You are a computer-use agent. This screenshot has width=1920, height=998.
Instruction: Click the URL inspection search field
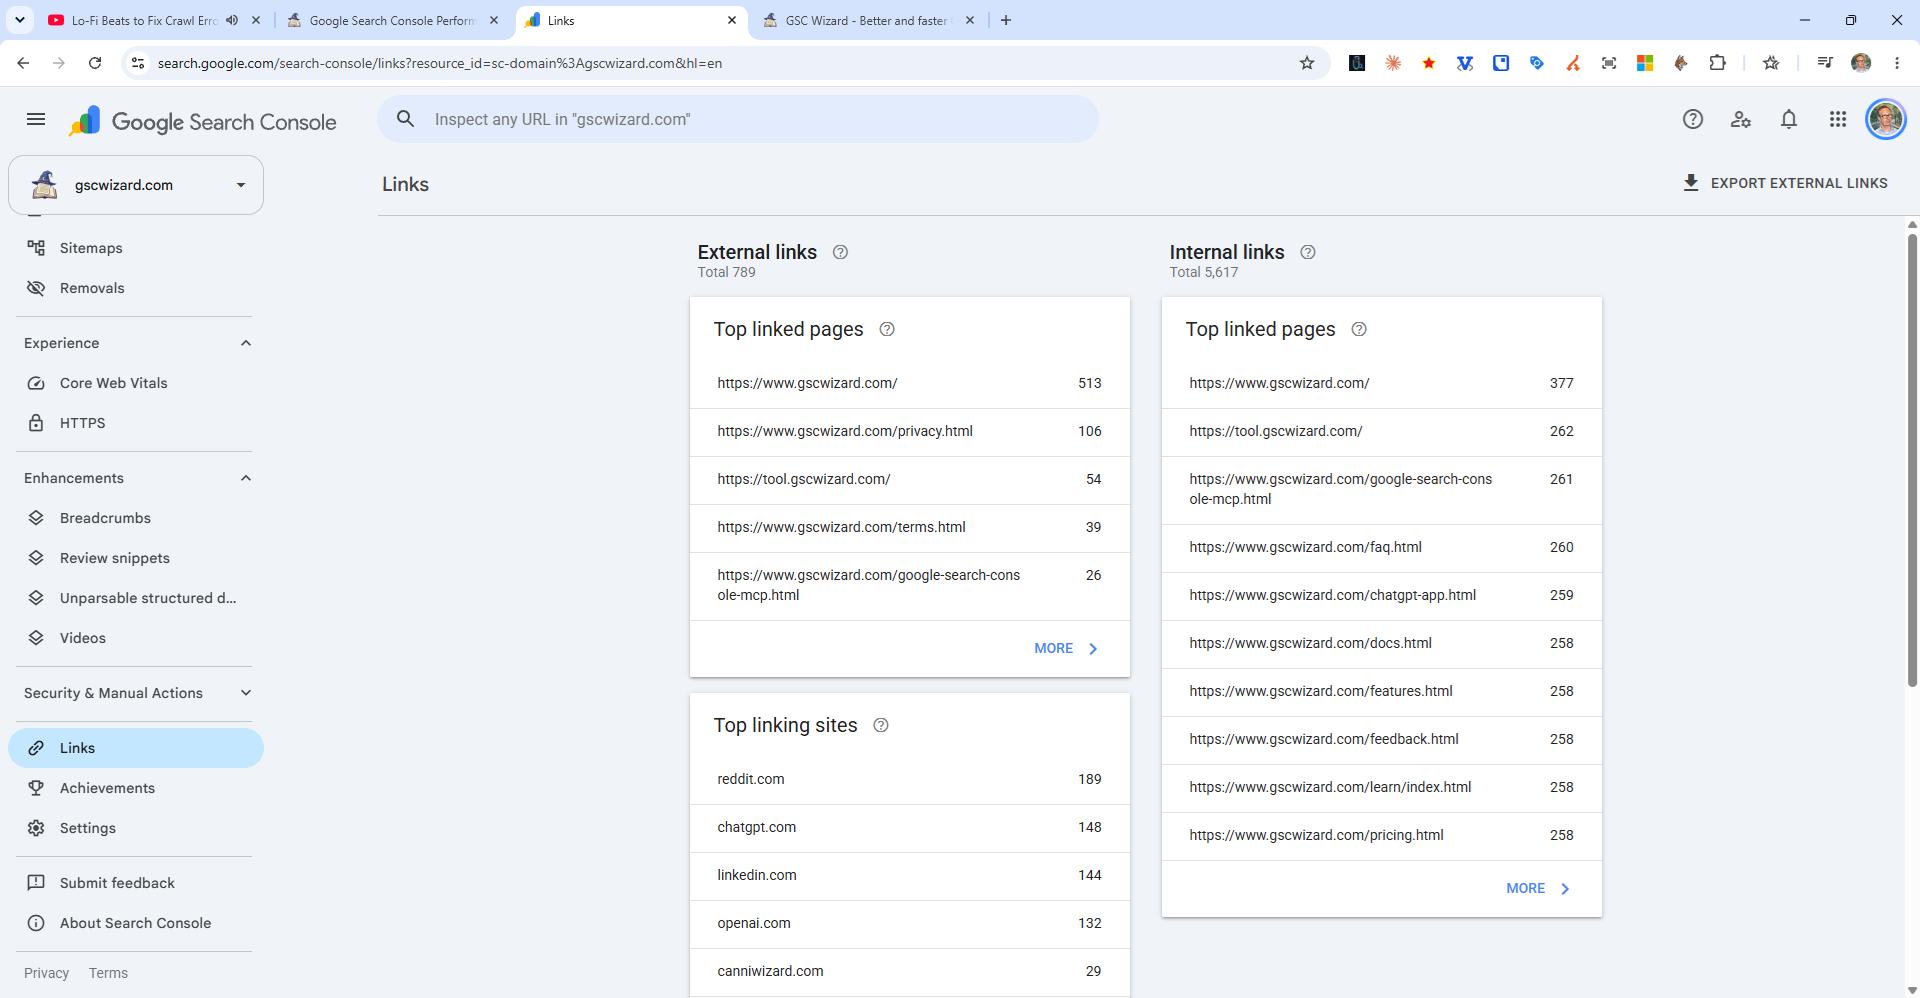pyautogui.click(x=738, y=119)
